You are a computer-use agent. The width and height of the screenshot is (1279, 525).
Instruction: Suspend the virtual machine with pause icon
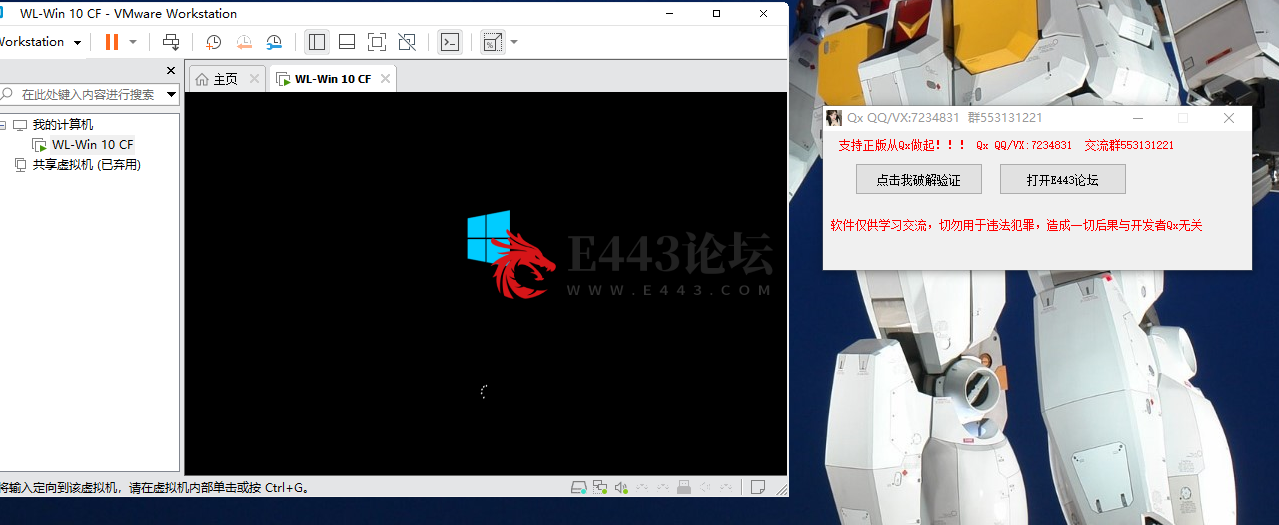(x=111, y=42)
